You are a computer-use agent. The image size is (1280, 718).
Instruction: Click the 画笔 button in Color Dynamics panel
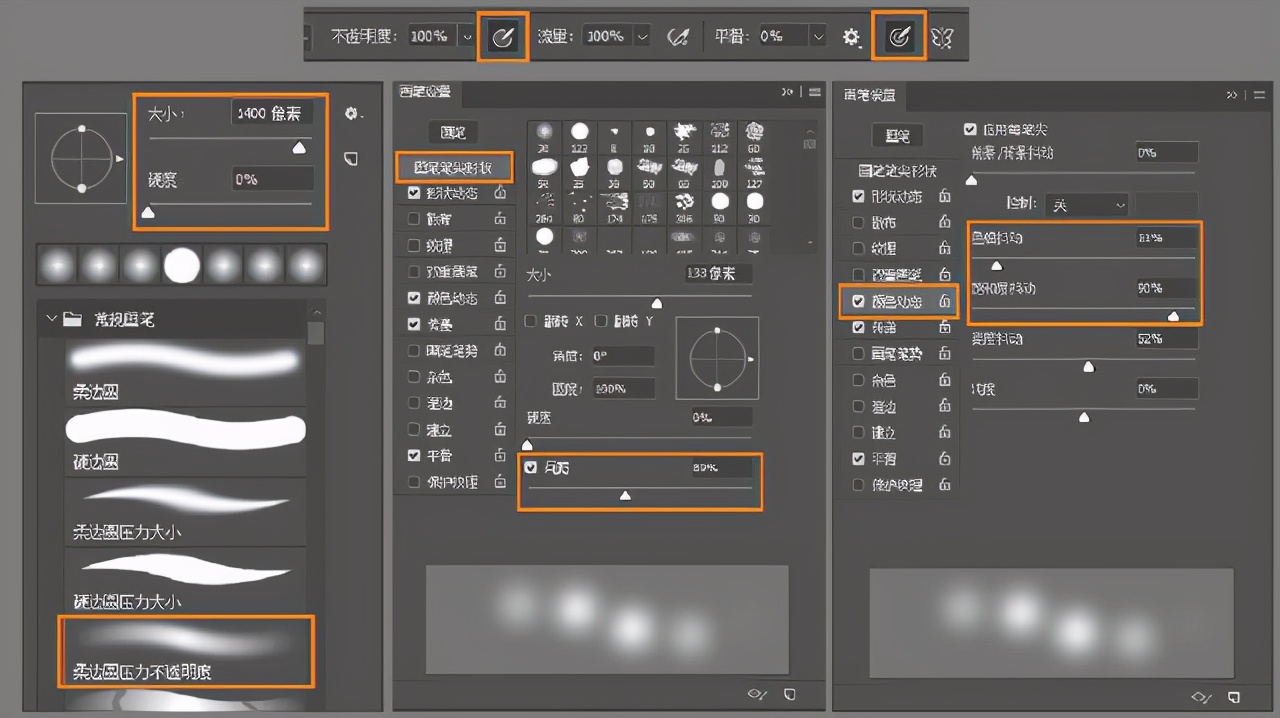coord(897,135)
